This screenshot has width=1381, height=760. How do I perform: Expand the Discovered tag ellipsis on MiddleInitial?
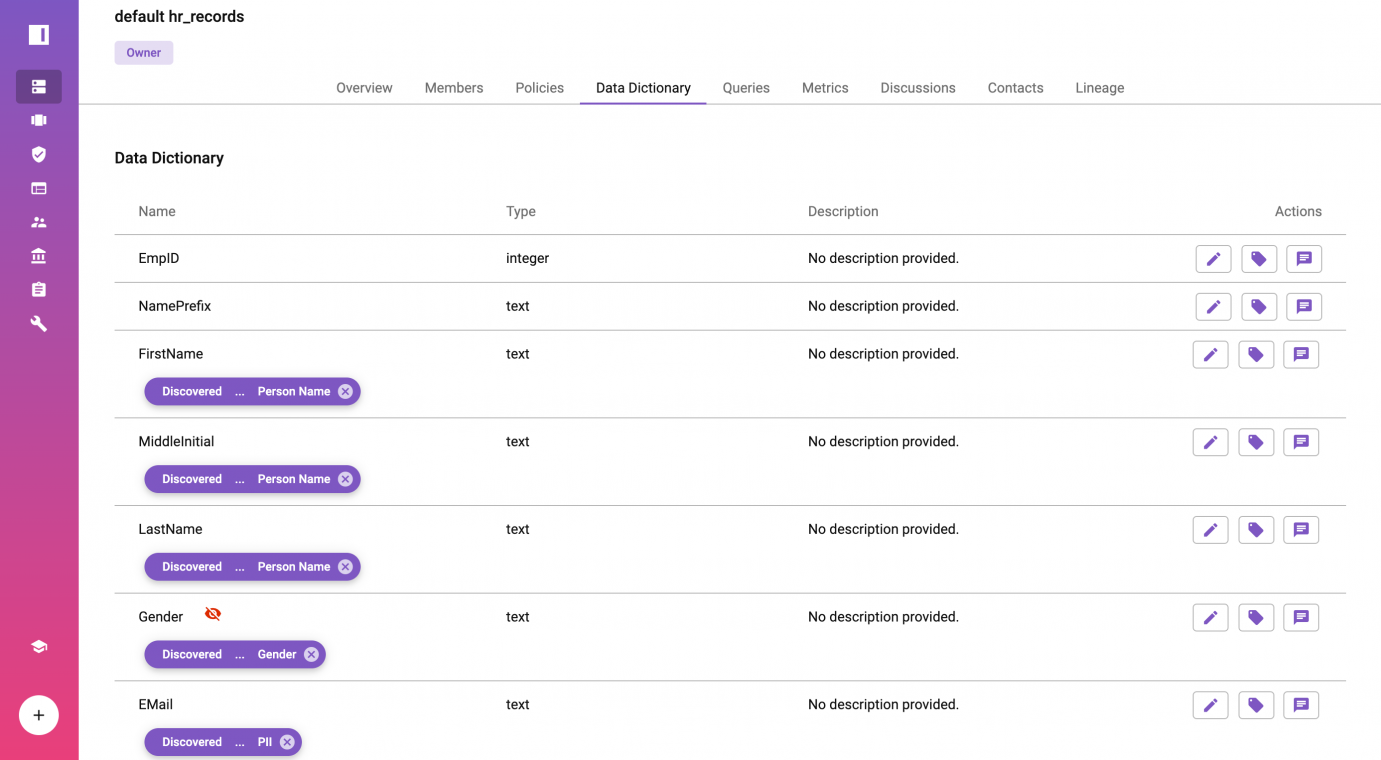pos(240,480)
